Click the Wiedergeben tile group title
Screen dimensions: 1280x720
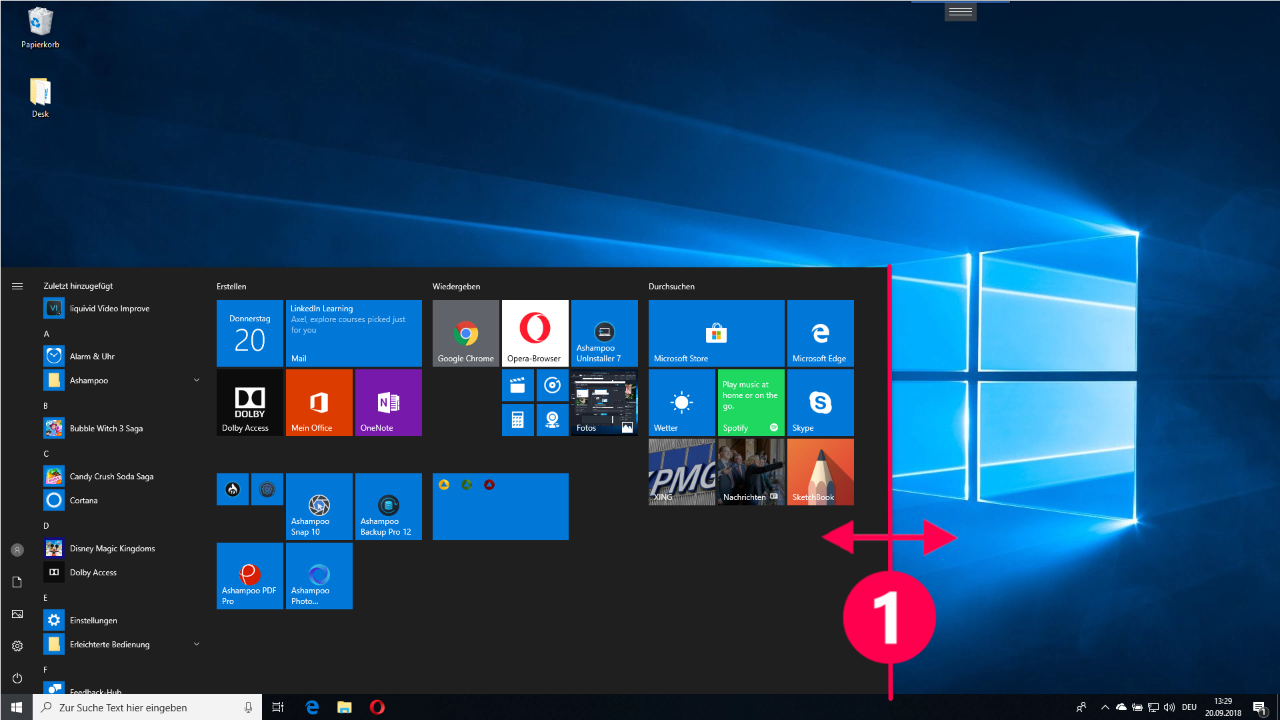click(x=456, y=286)
